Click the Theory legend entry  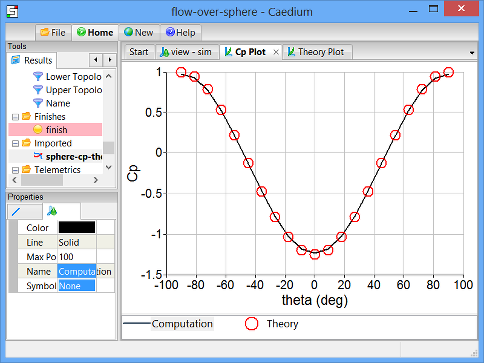(x=282, y=324)
